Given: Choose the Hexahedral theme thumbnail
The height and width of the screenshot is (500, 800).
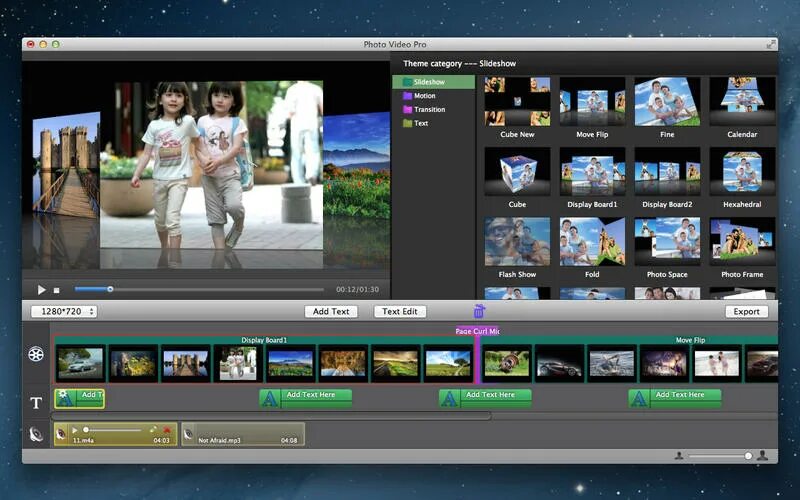Looking at the screenshot, I should (x=742, y=171).
